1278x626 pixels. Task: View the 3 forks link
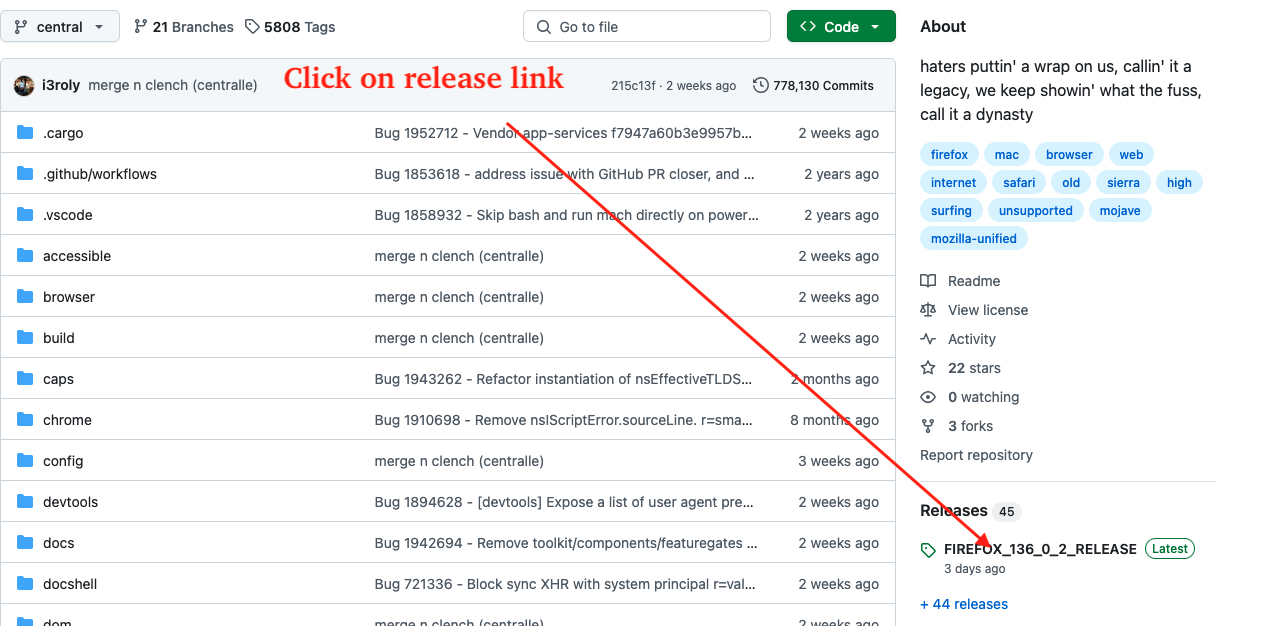[970, 426]
